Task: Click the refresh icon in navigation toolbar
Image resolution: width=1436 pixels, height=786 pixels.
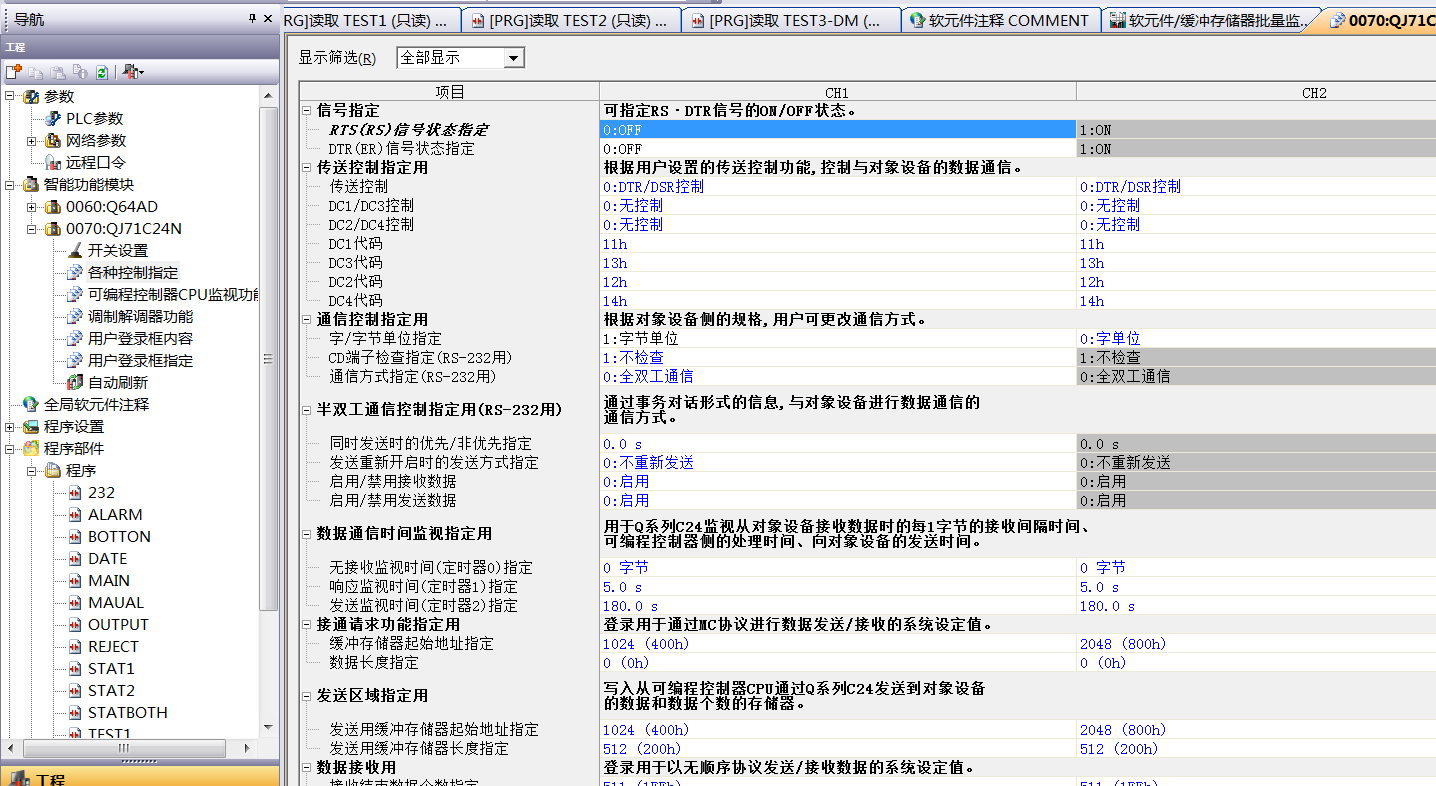Action: point(101,72)
